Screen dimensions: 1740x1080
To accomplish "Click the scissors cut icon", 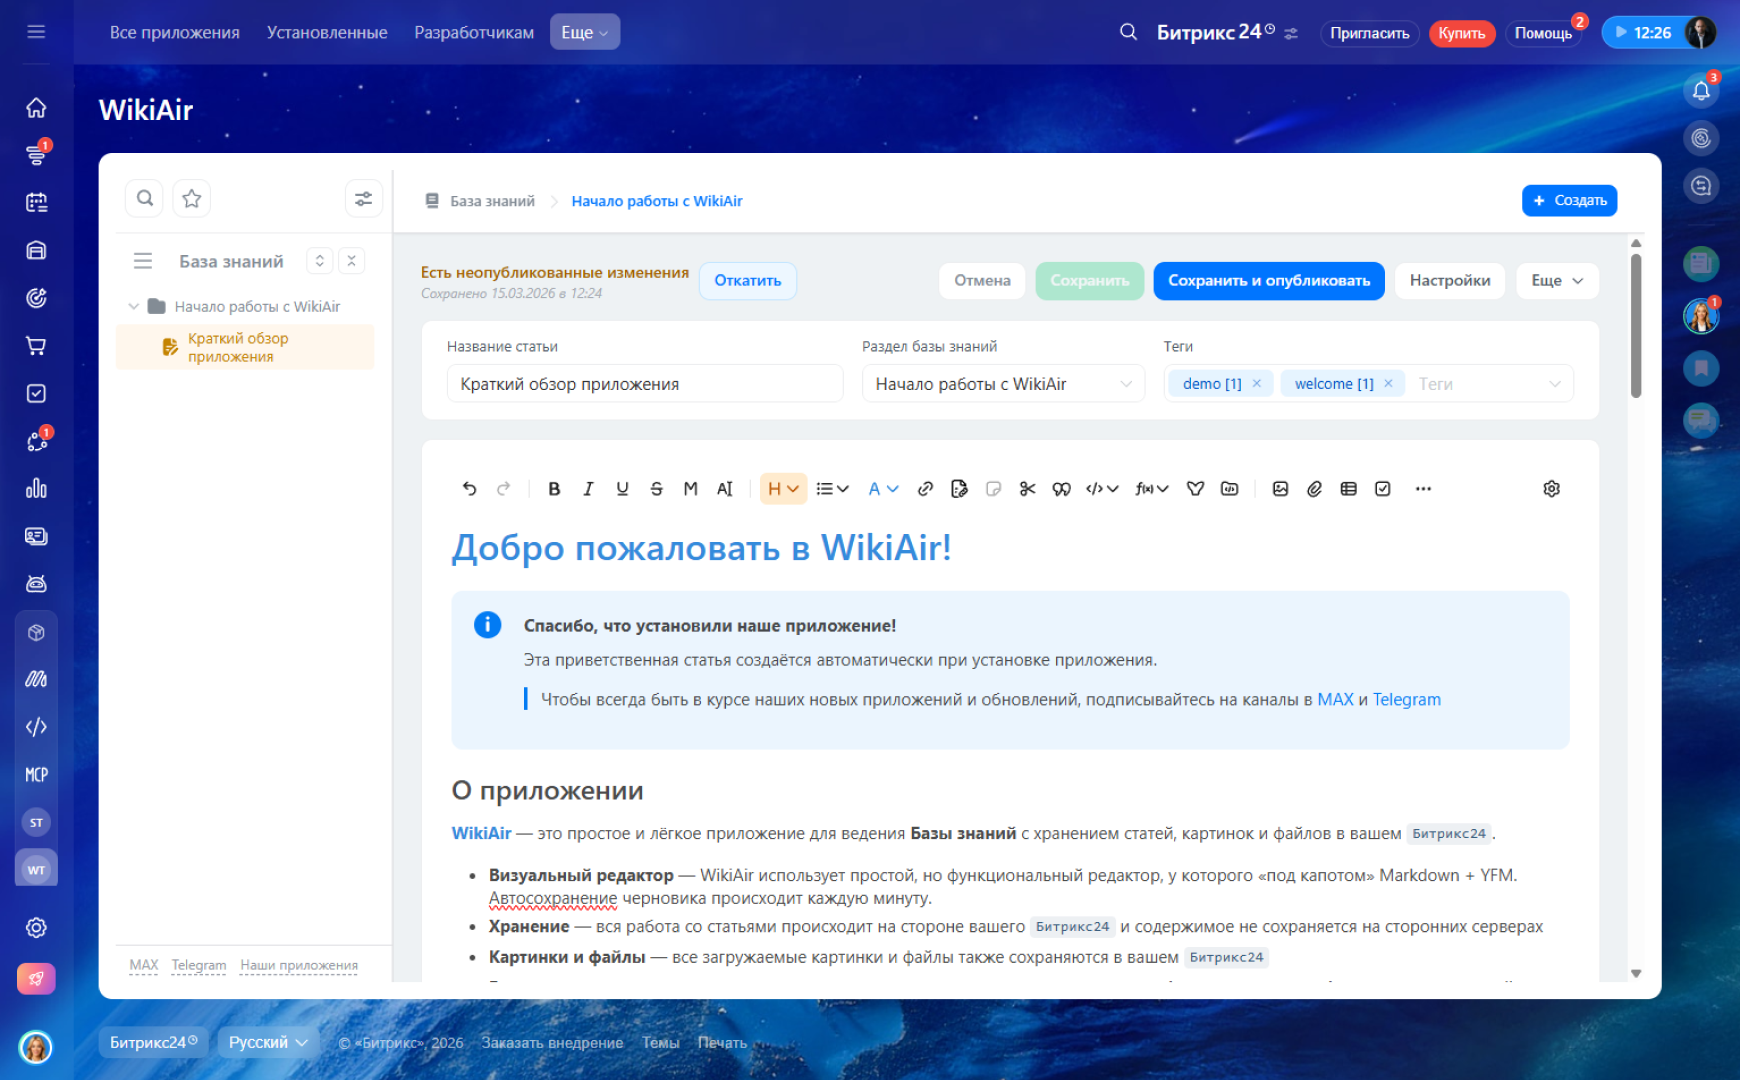I will pos(1027,489).
